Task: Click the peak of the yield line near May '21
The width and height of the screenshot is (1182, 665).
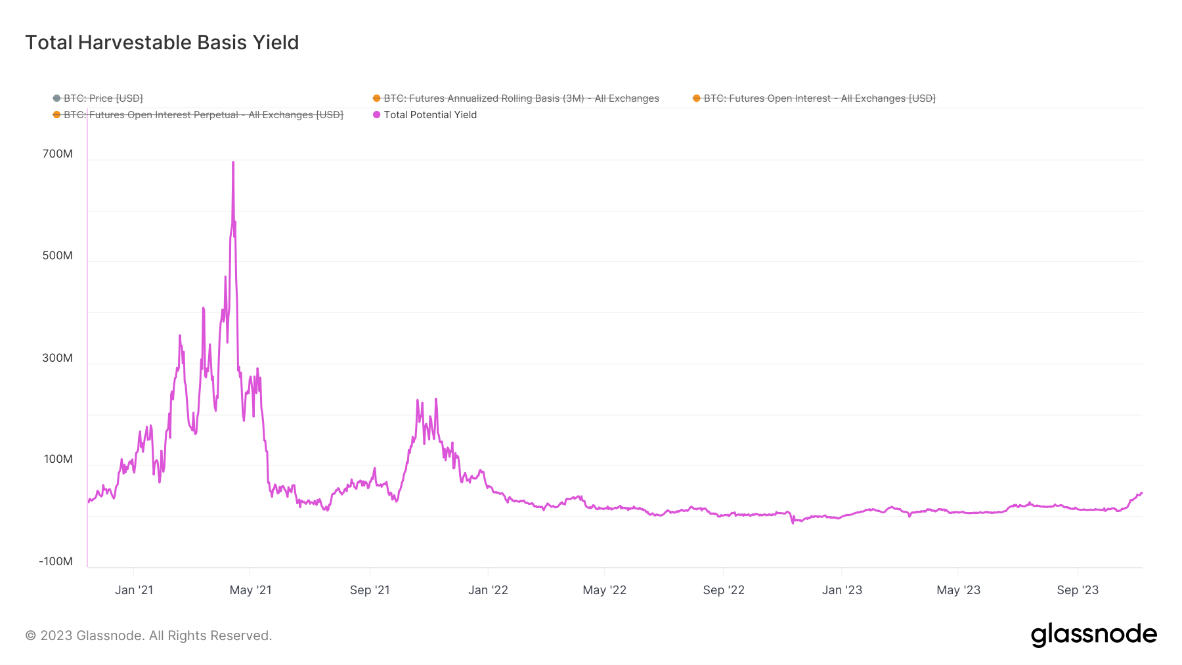Action: (x=233, y=160)
